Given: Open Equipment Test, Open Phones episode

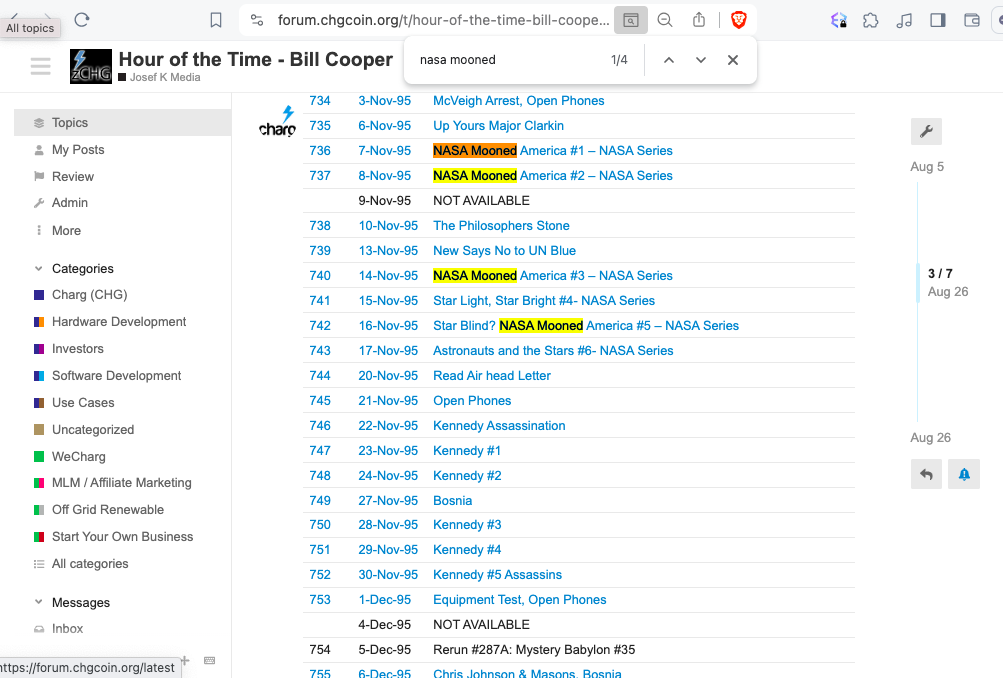Looking at the screenshot, I should pos(519,600).
